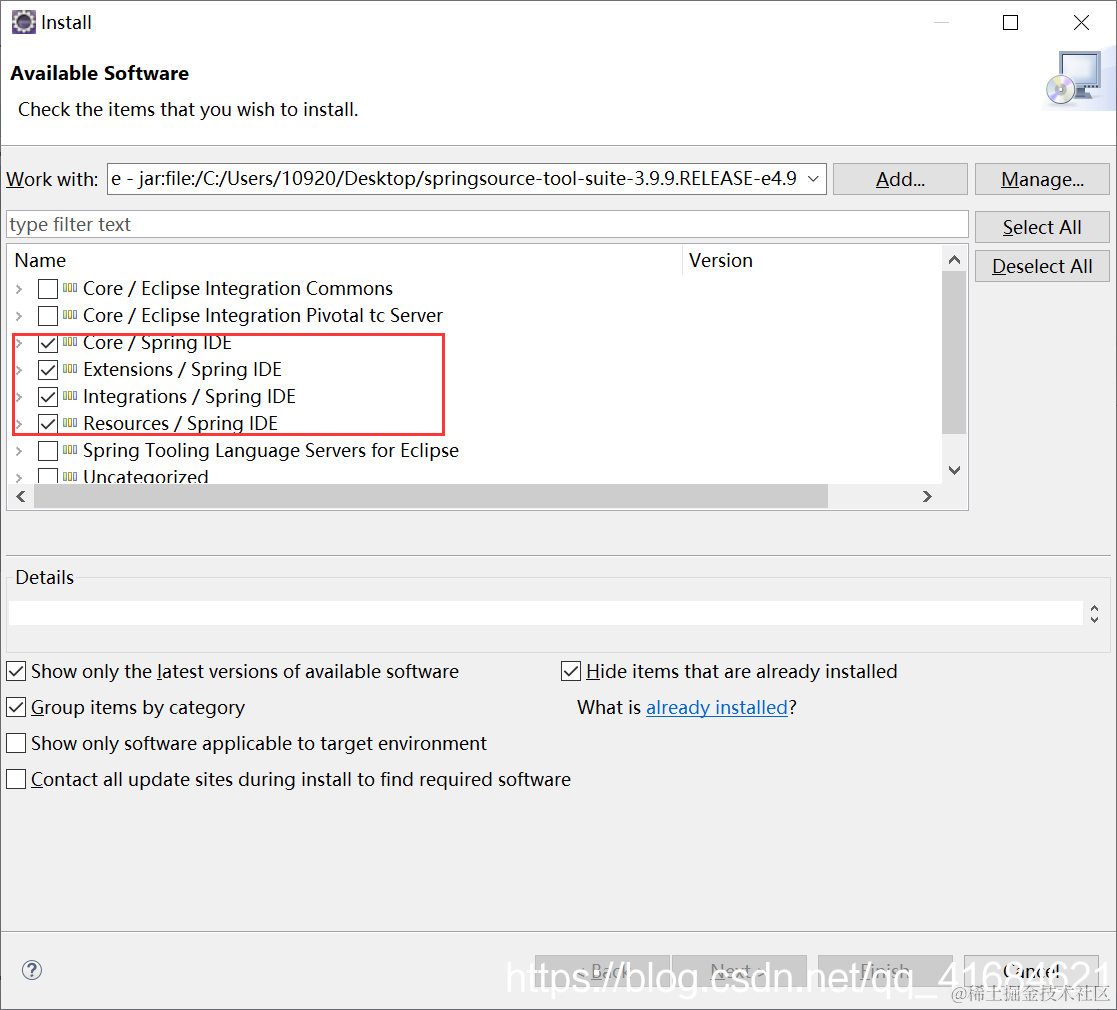The height and width of the screenshot is (1010, 1117).
Task: Click category icon beside Spring Tooling Language Servers
Action: tap(70, 449)
